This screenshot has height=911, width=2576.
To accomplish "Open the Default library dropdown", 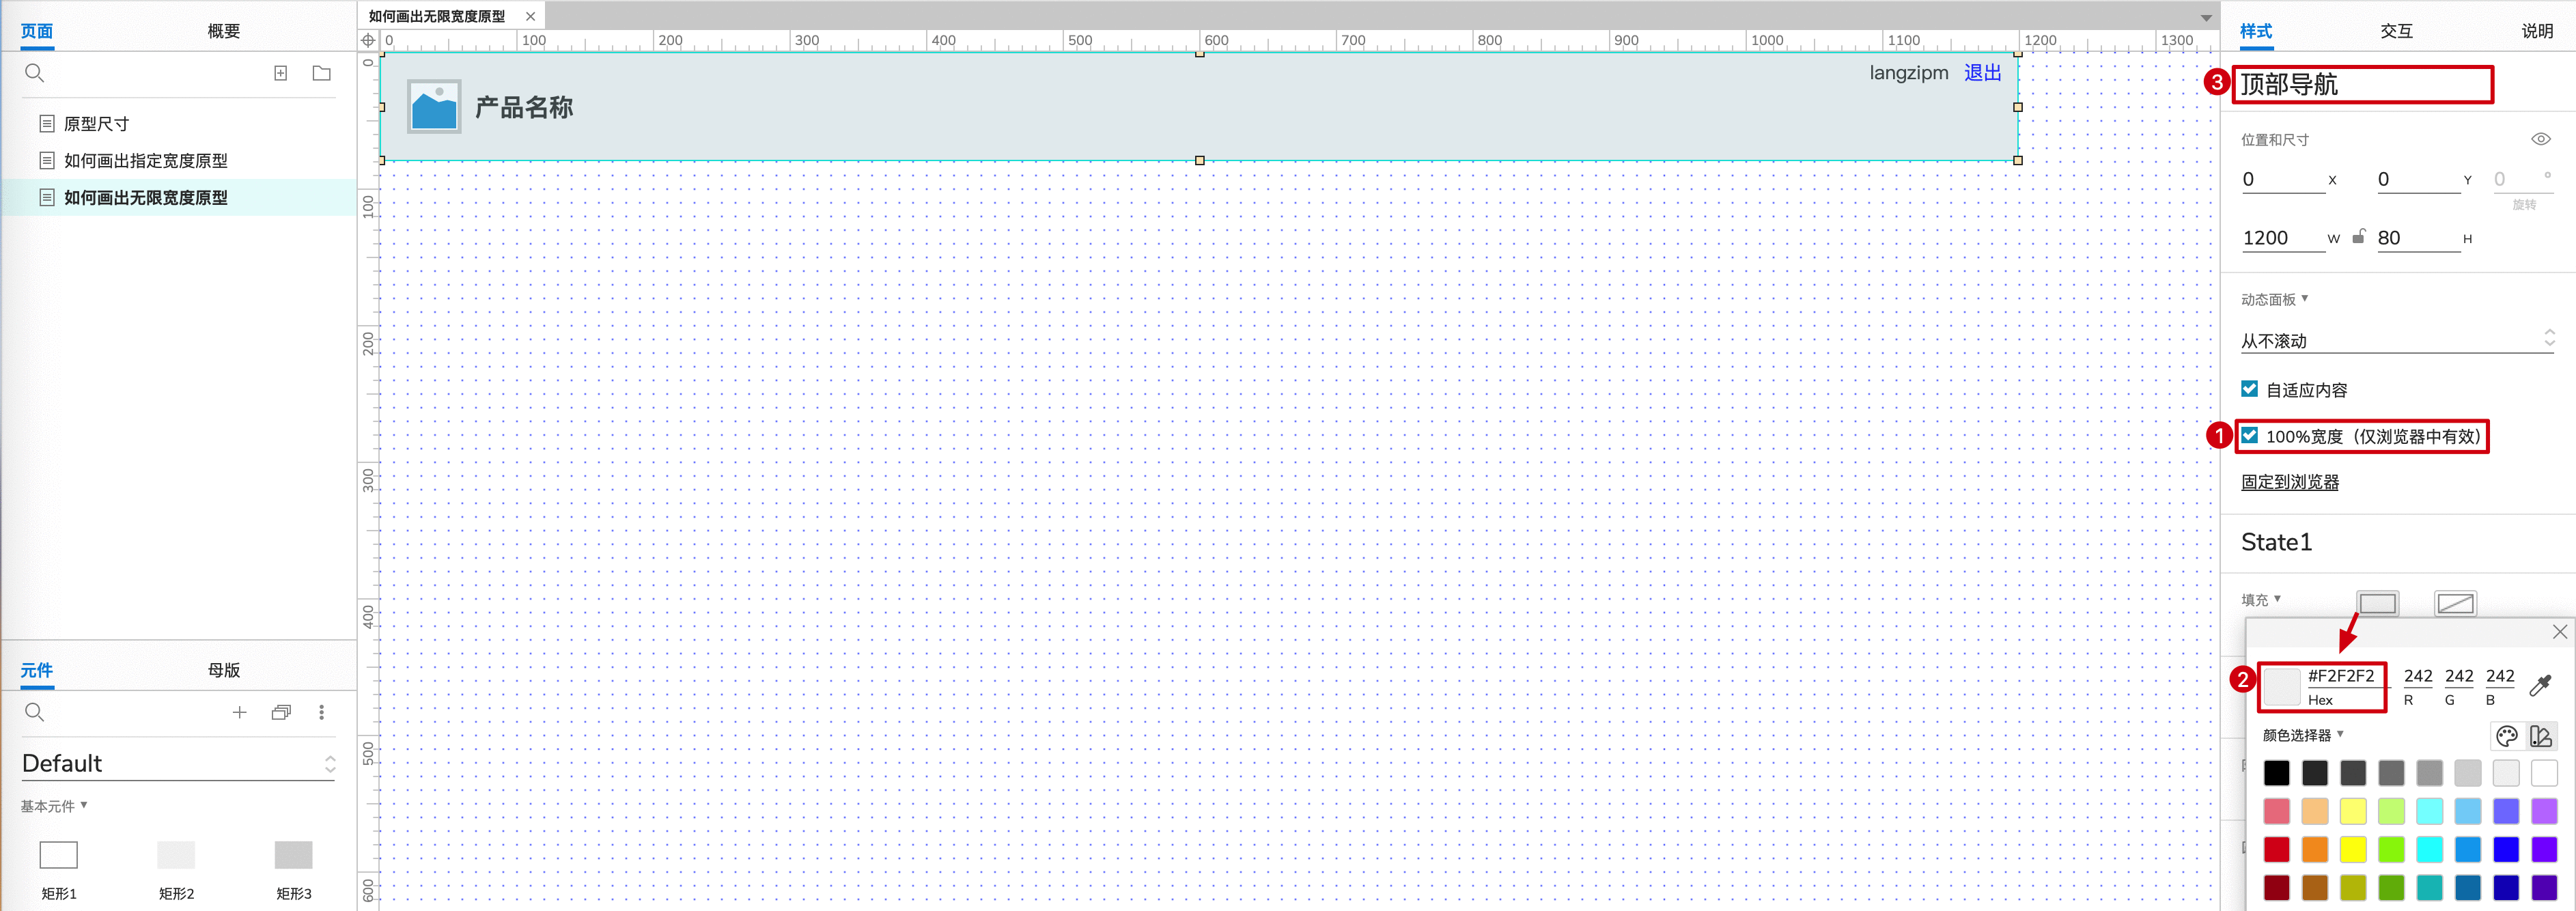I will (x=178, y=764).
